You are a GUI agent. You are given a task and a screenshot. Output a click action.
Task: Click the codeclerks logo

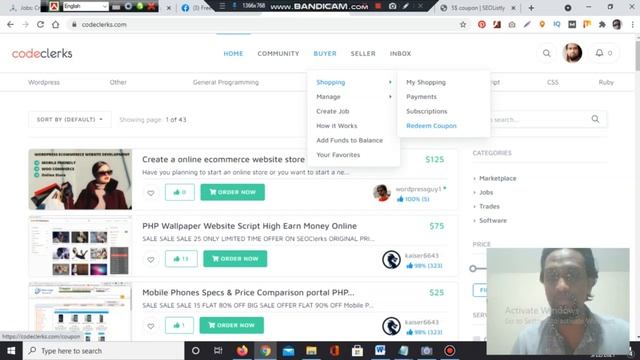click(42, 53)
